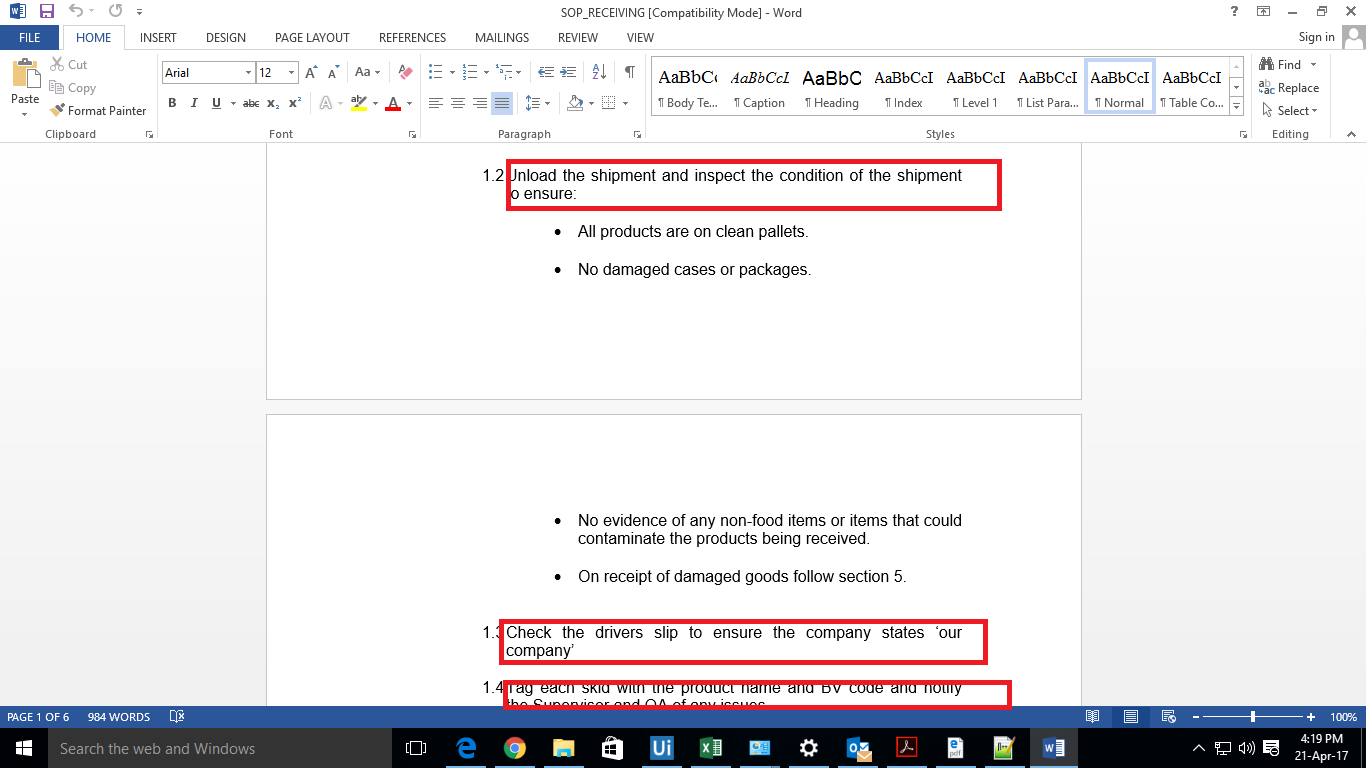Apply strikethrough formatting

(250, 103)
